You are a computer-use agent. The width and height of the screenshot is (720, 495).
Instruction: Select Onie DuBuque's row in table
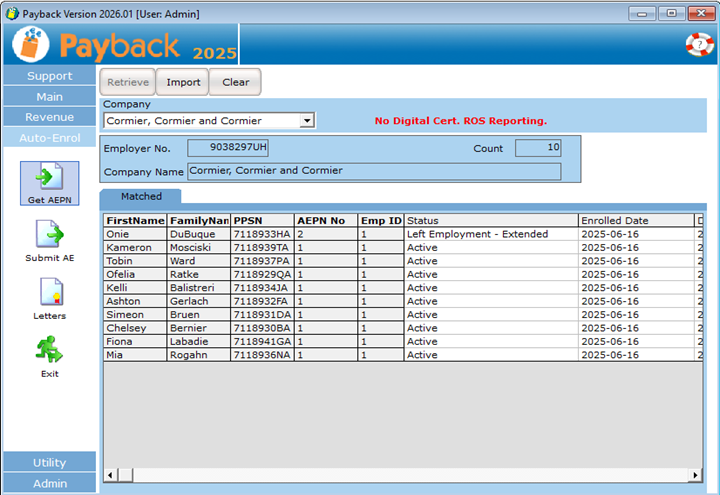pos(135,234)
